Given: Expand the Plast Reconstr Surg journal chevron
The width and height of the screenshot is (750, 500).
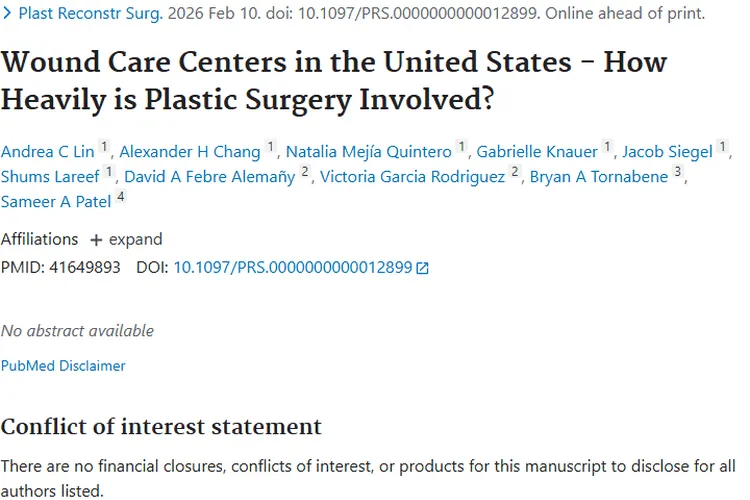Looking at the screenshot, I should click(6, 15).
